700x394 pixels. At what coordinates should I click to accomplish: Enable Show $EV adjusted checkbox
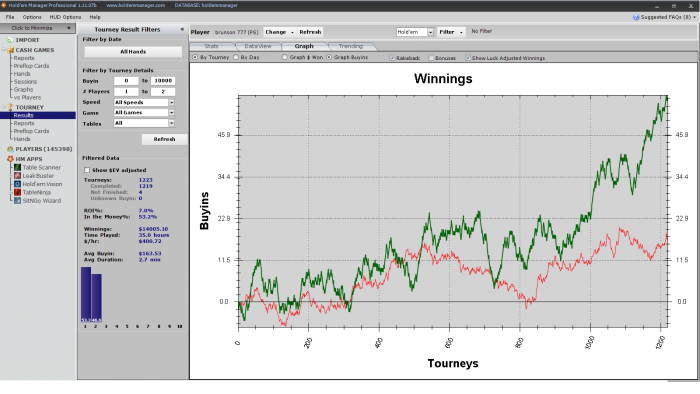point(87,170)
